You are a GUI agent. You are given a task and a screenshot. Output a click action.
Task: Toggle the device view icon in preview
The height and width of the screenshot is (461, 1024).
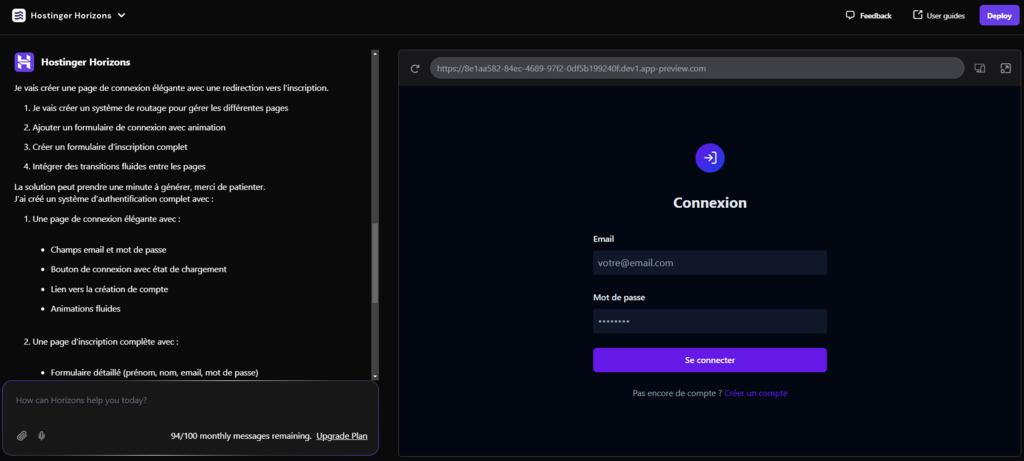coord(980,68)
